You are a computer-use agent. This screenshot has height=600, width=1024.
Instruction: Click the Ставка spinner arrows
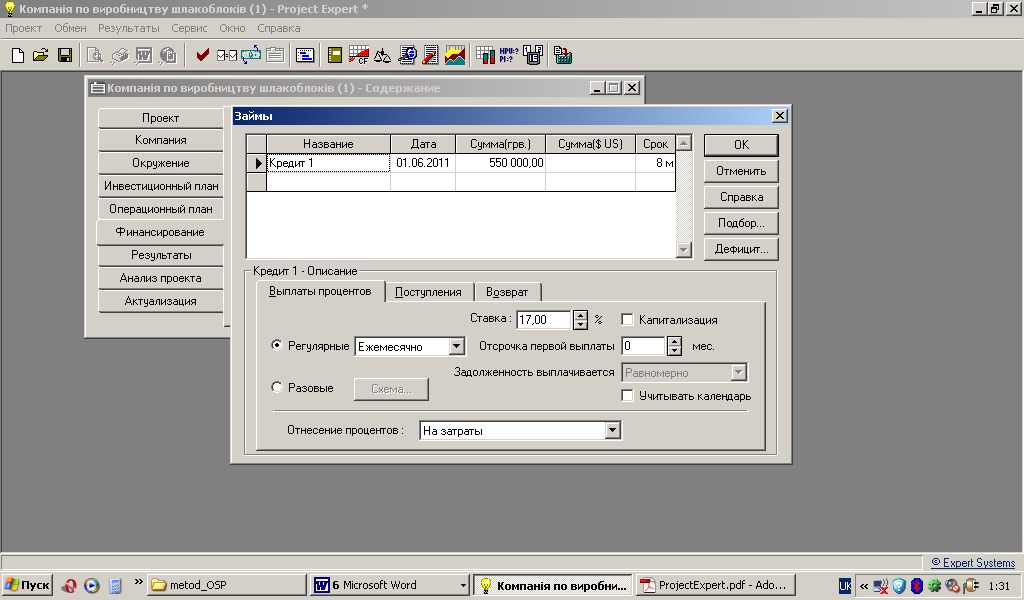point(580,320)
